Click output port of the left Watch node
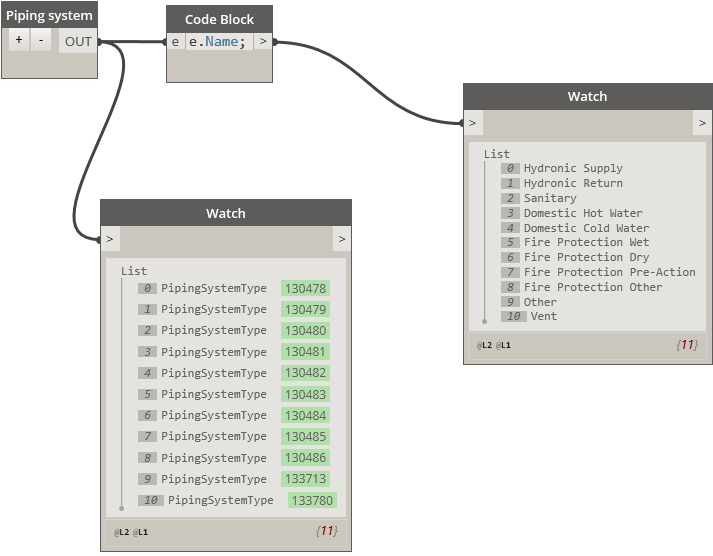The image size is (713, 556). pyautogui.click(x=341, y=239)
